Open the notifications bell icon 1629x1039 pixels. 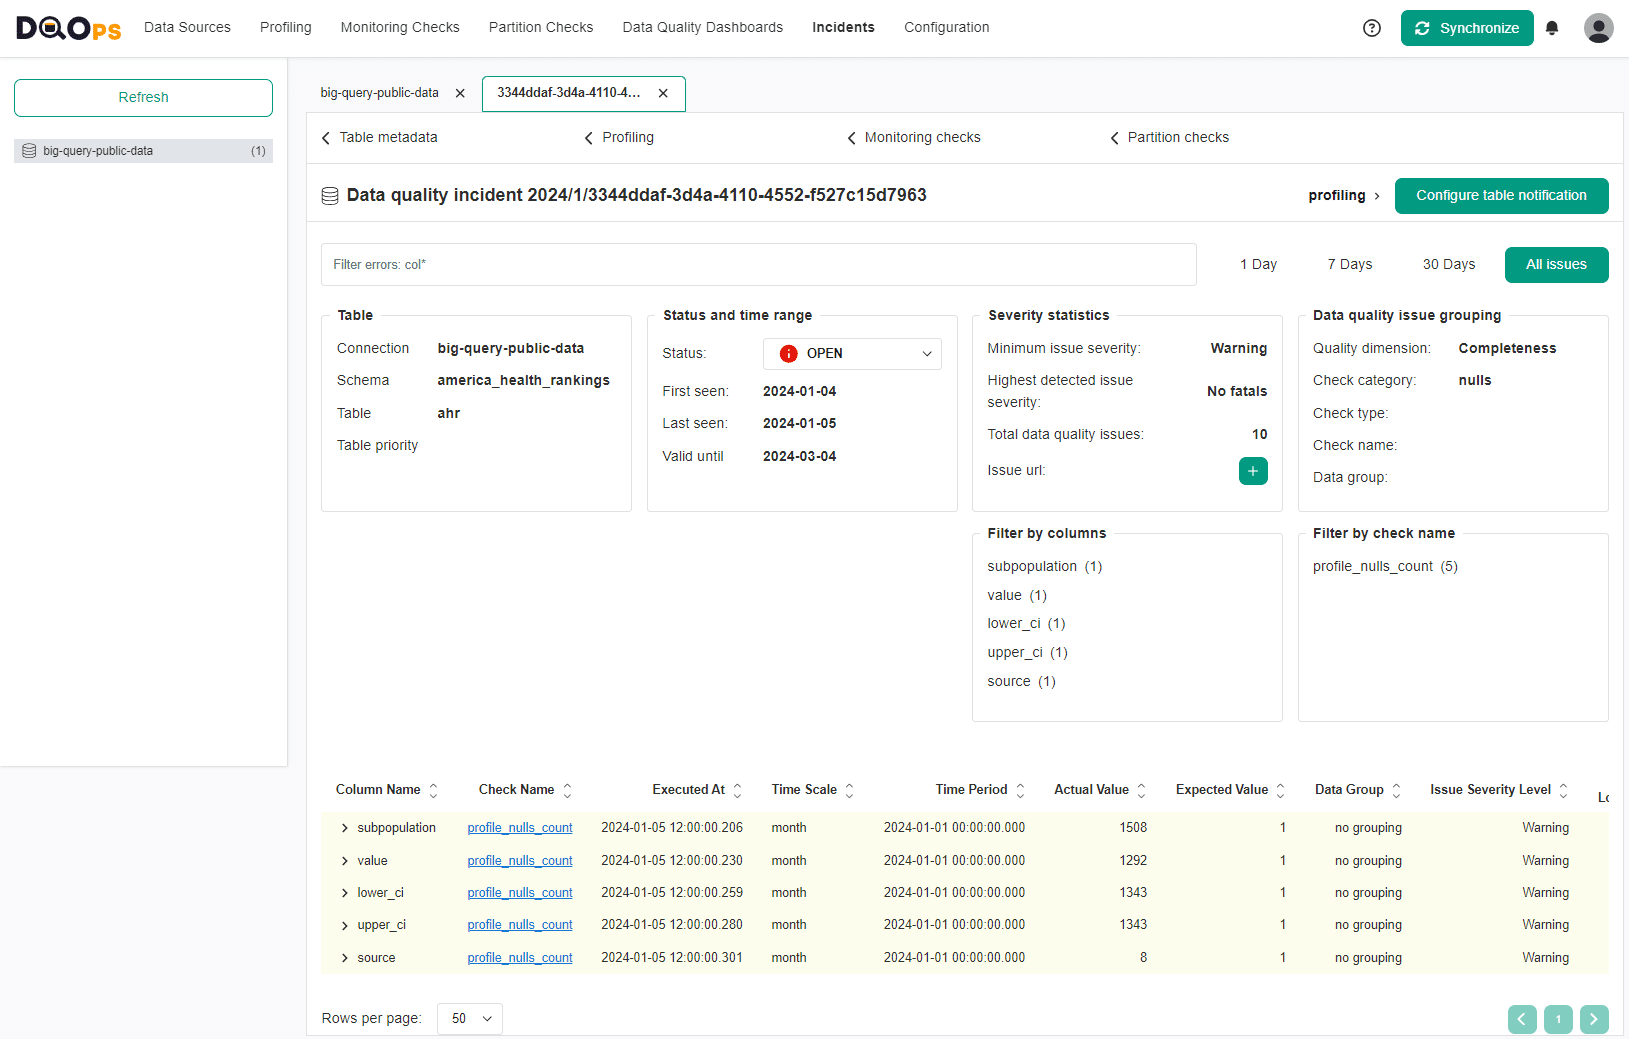[1552, 28]
